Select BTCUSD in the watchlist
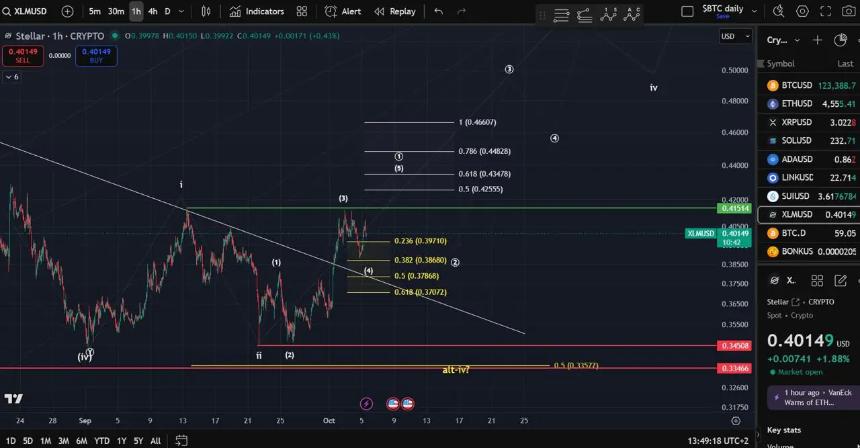 (808, 86)
